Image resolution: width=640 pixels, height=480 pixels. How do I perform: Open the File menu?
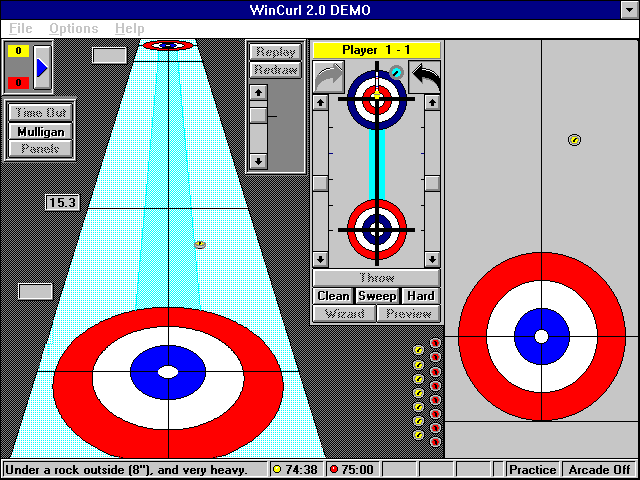point(20,28)
